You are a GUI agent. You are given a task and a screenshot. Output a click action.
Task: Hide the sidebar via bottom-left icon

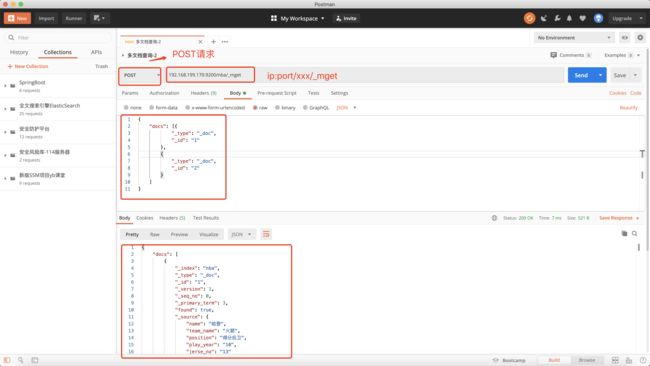point(7,360)
